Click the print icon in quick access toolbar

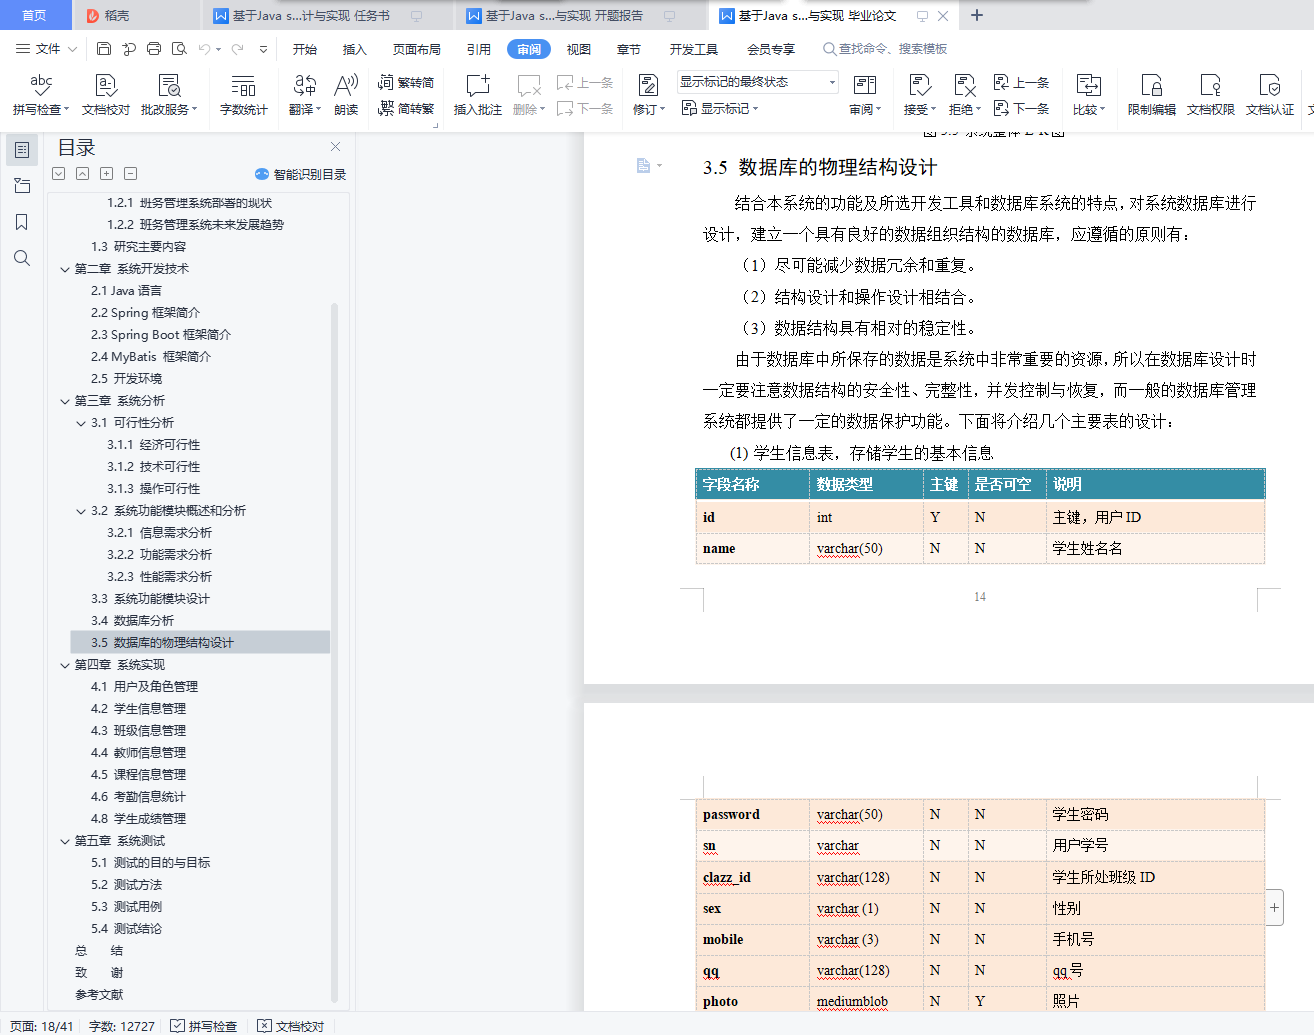click(154, 48)
